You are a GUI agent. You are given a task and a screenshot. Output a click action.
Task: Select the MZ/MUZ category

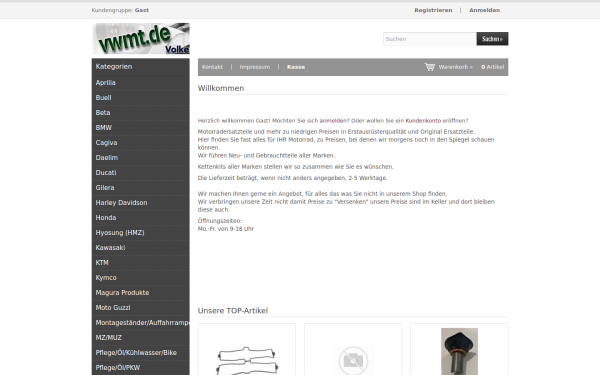click(140, 338)
